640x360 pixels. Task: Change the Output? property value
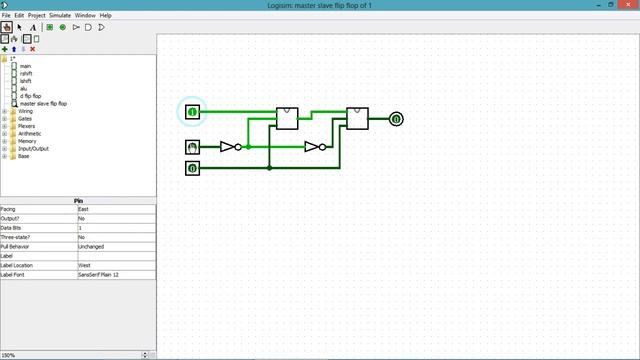pyautogui.click(x=116, y=218)
